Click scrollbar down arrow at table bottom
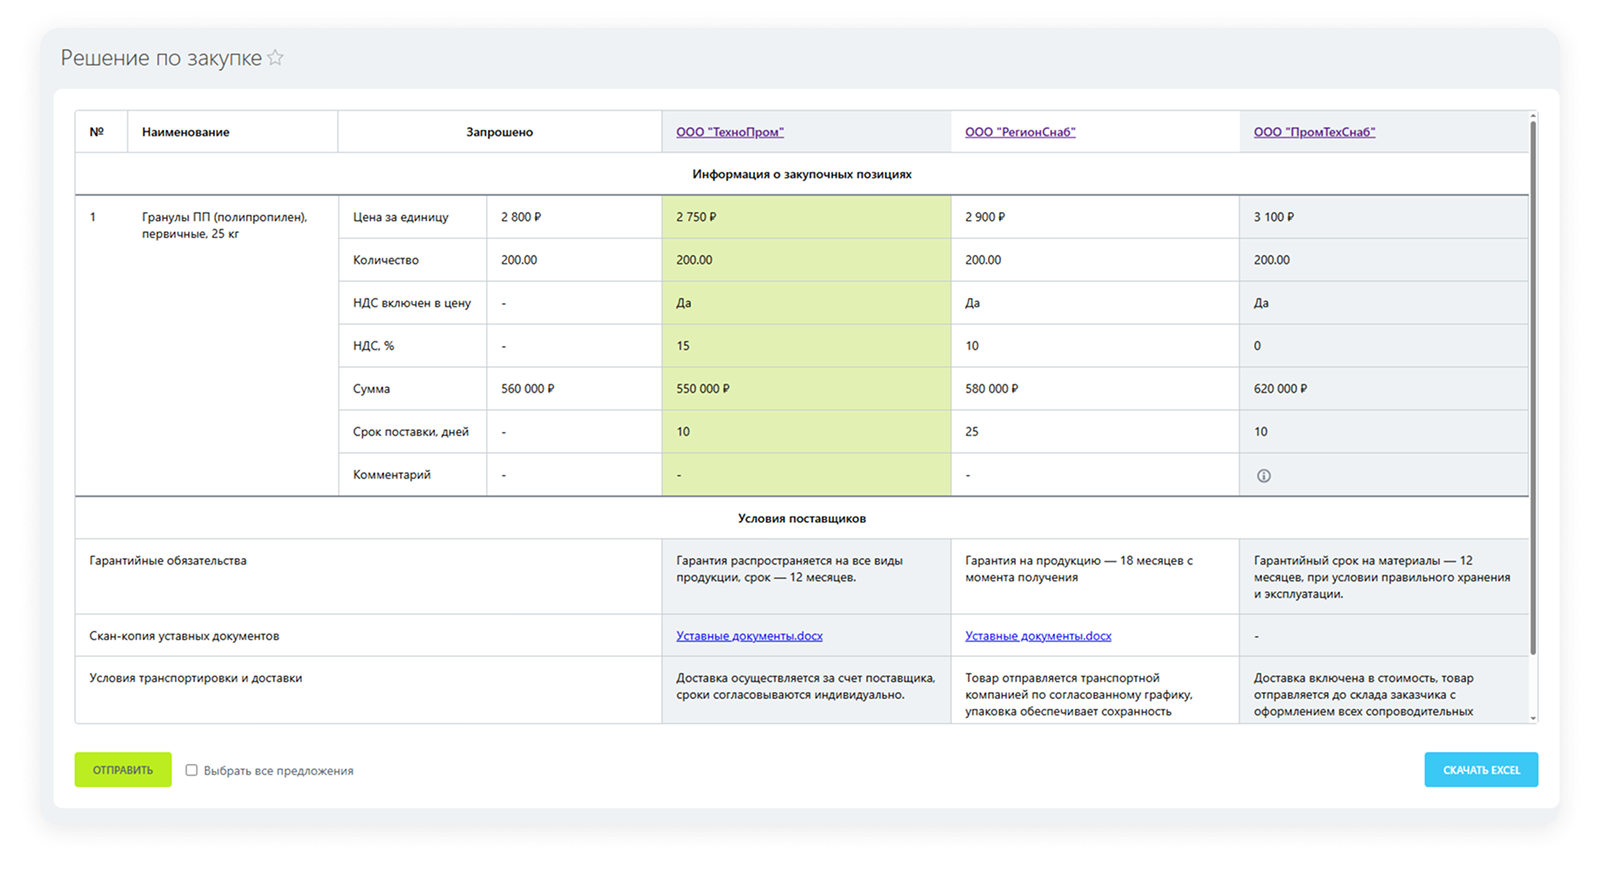The image size is (1600, 870). [x=1533, y=718]
